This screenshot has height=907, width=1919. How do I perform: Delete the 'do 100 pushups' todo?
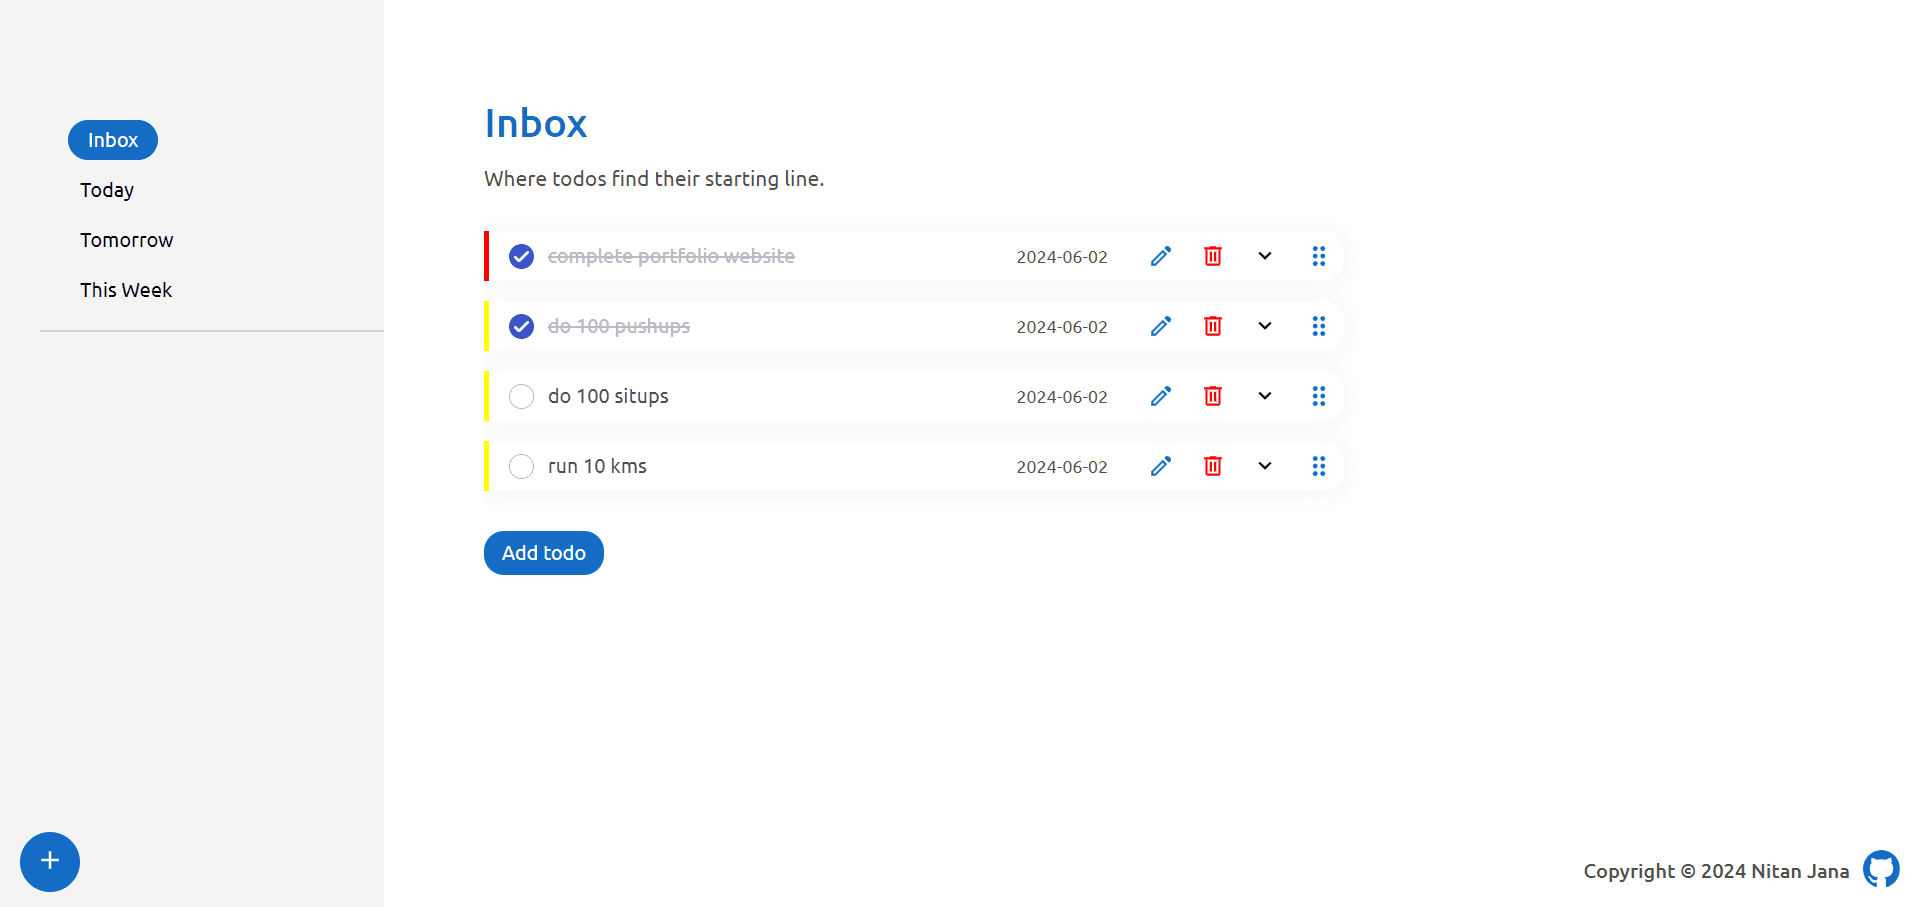[x=1212, y=326]
